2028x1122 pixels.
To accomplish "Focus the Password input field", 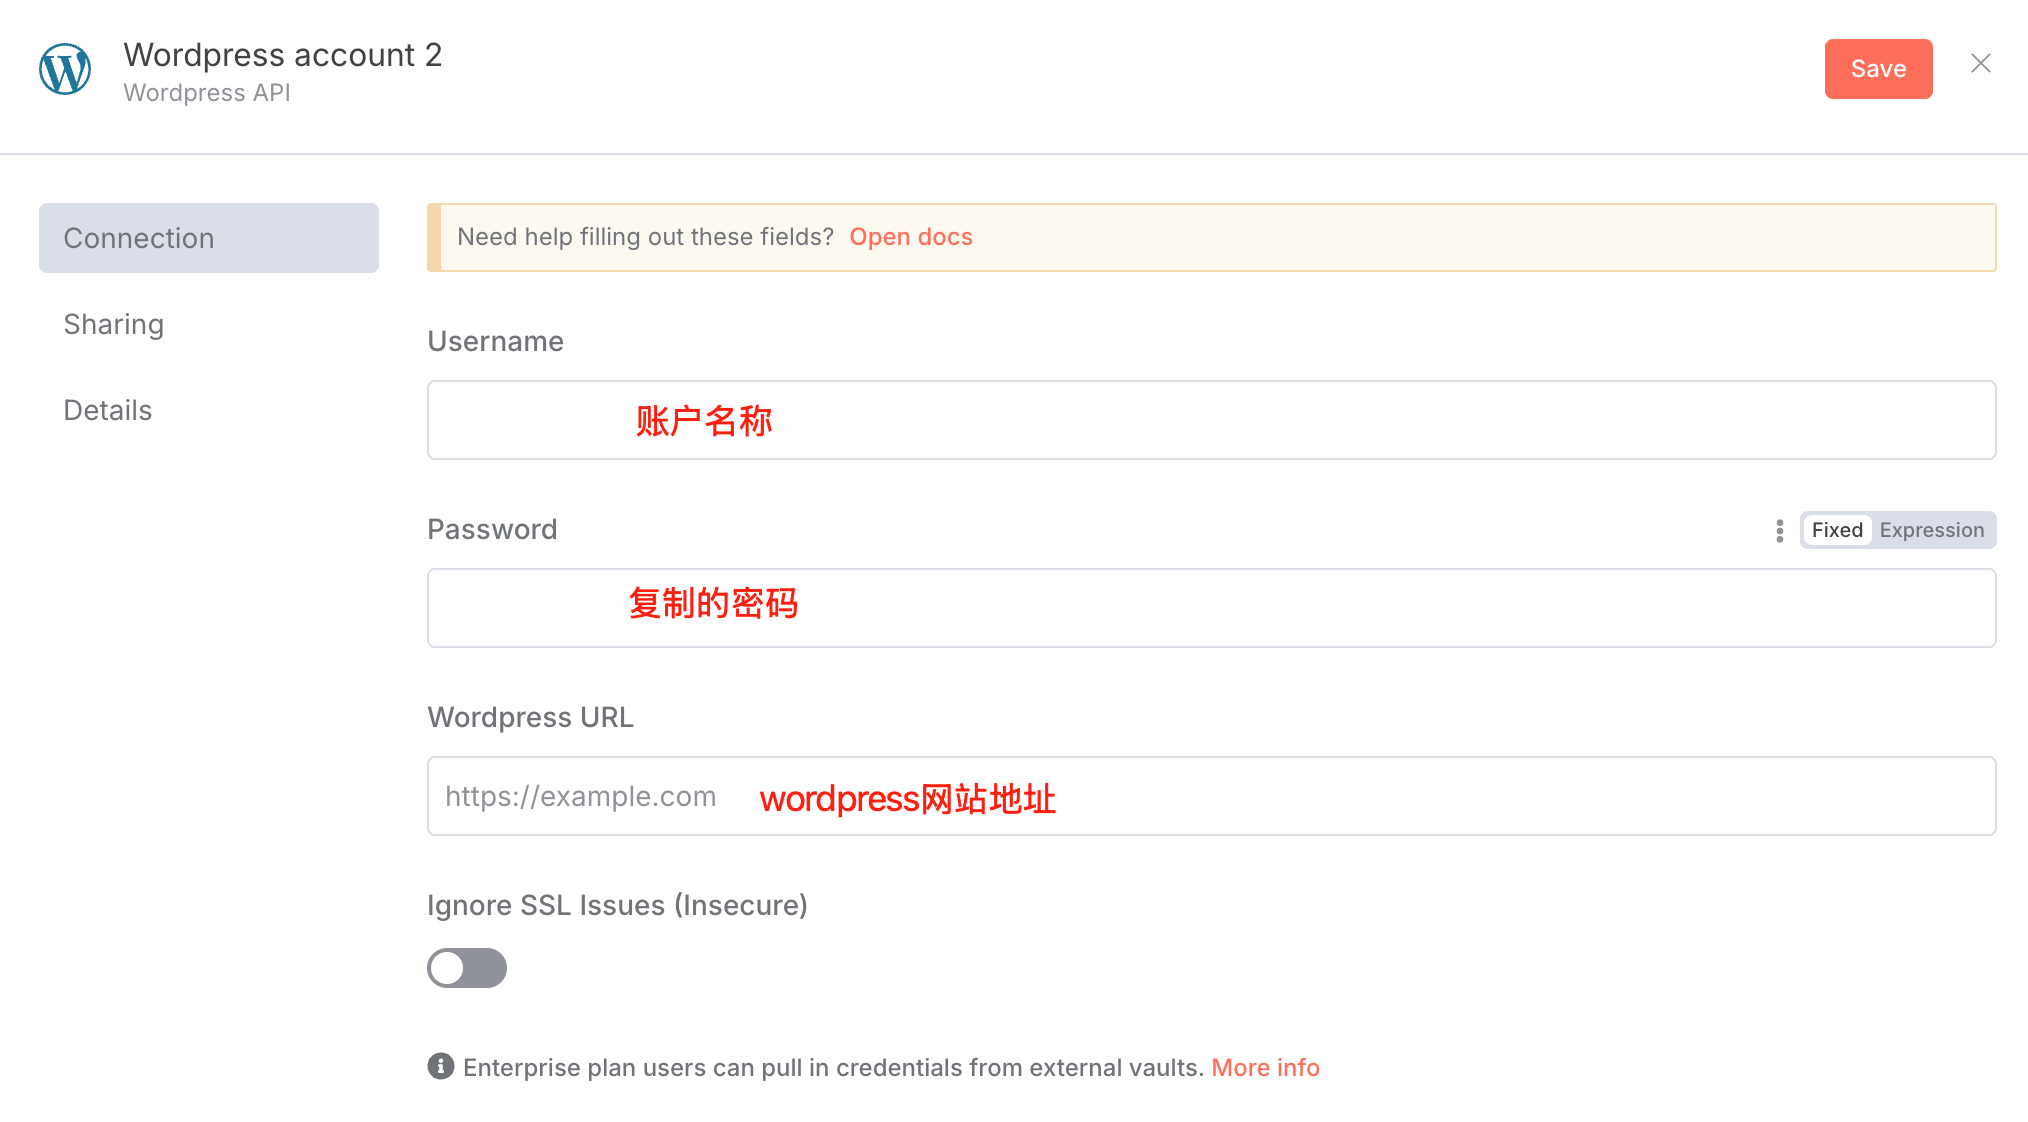I will click(x=1212, y=608).
